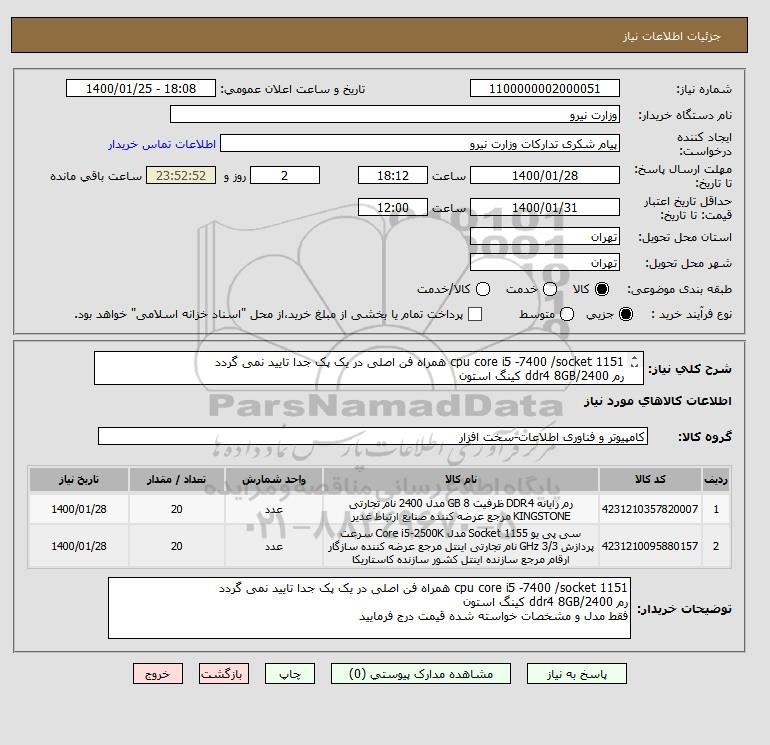Click quantity 20 in row 1
The height and width of the screenshot is (745, 770).
[177, 509]
